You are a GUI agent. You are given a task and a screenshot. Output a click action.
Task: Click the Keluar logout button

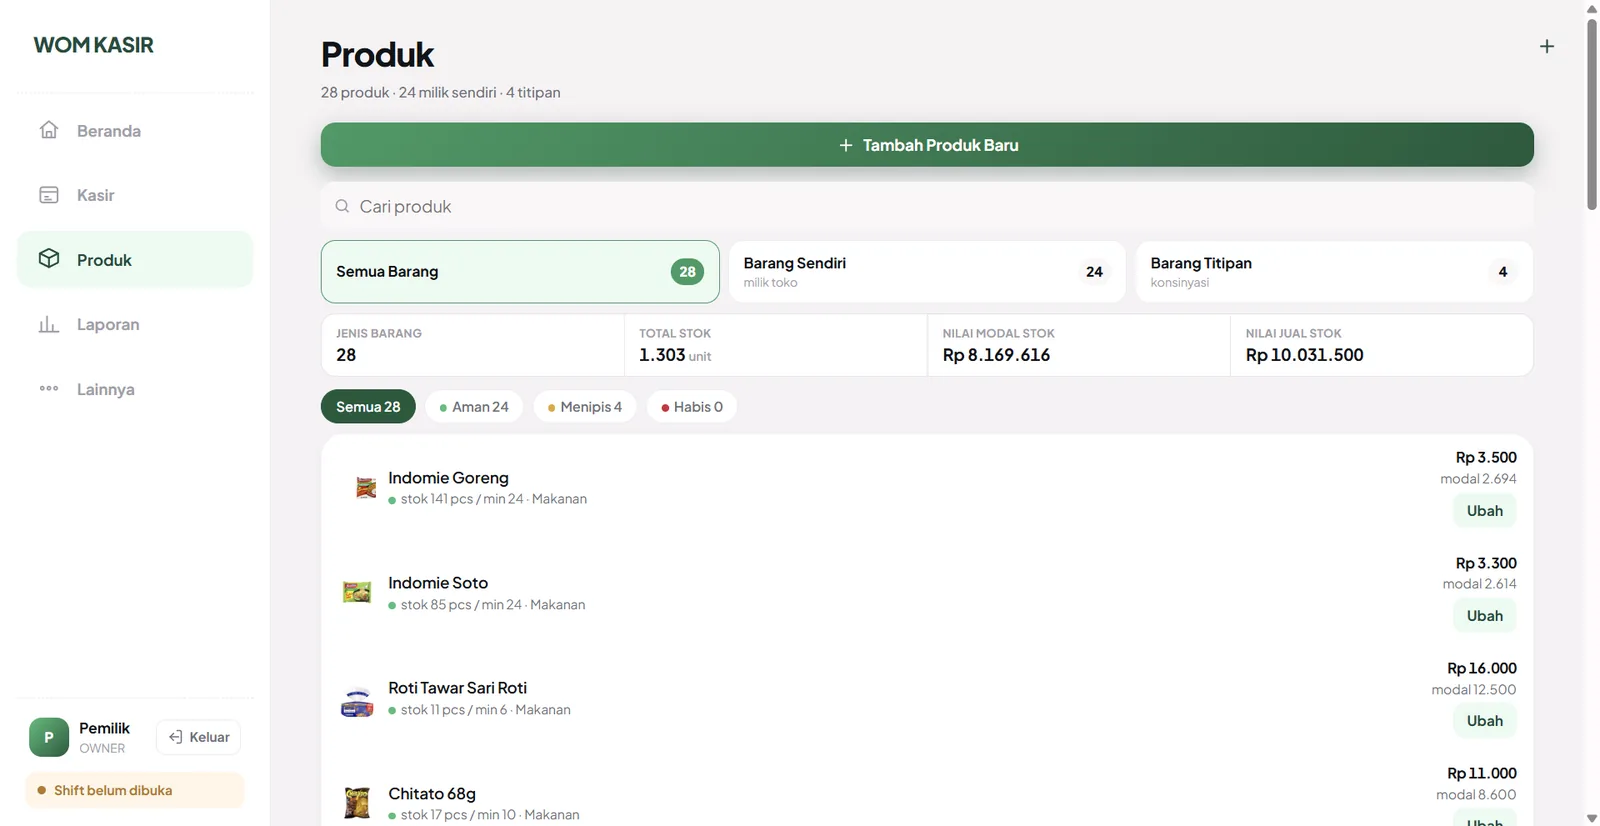point(199,737)
